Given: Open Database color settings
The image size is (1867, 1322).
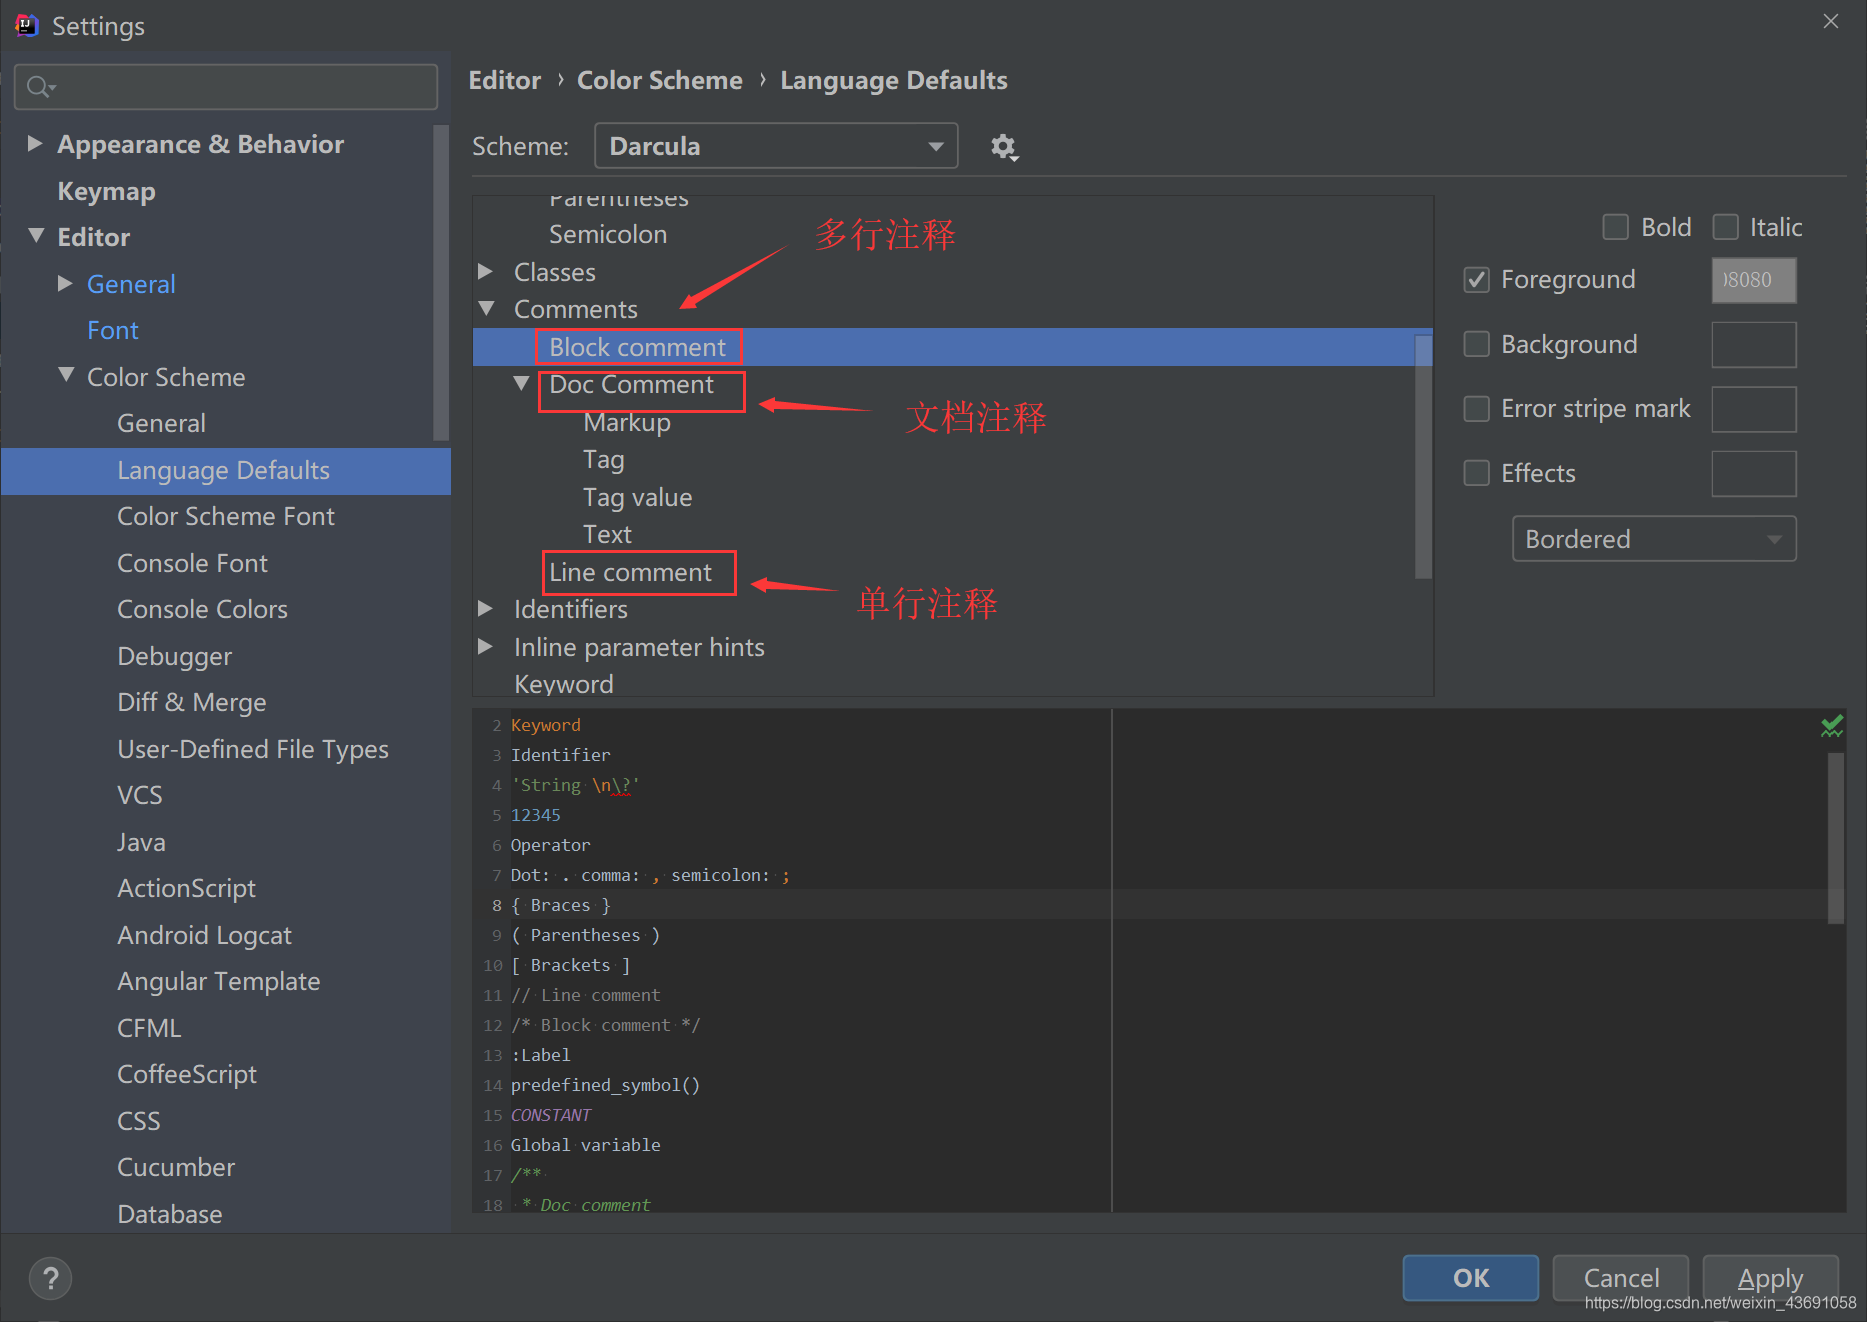Looking at the screenshot, I should click(x=169, y=1214).
